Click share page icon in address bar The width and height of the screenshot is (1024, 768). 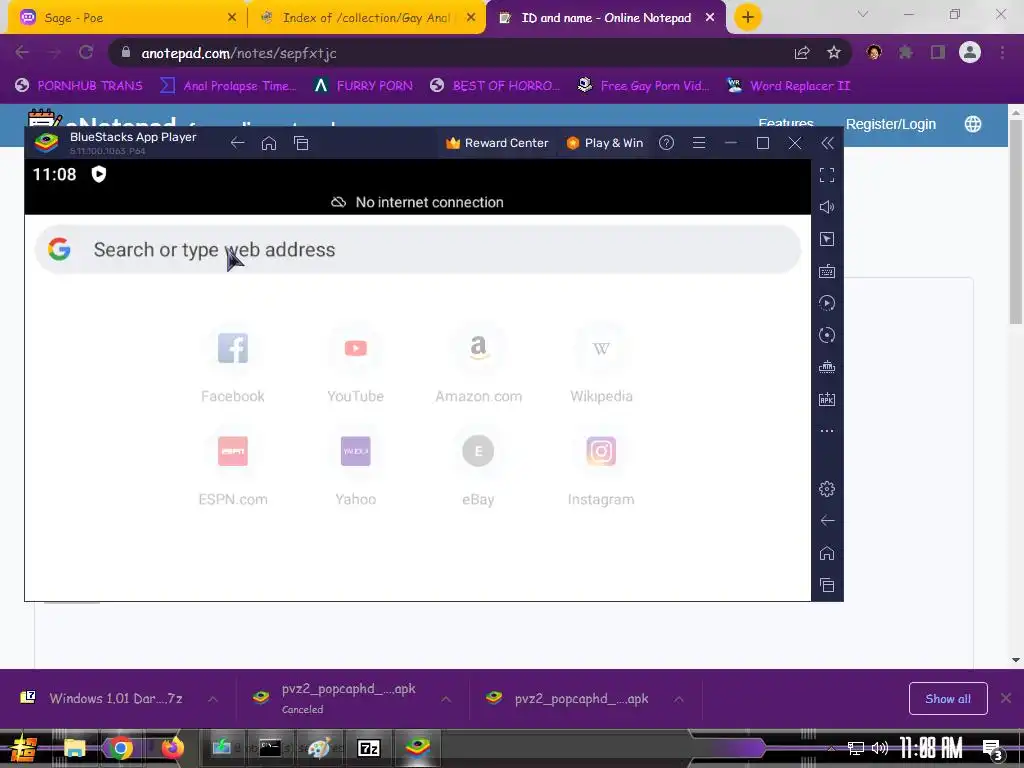(802, 53)
